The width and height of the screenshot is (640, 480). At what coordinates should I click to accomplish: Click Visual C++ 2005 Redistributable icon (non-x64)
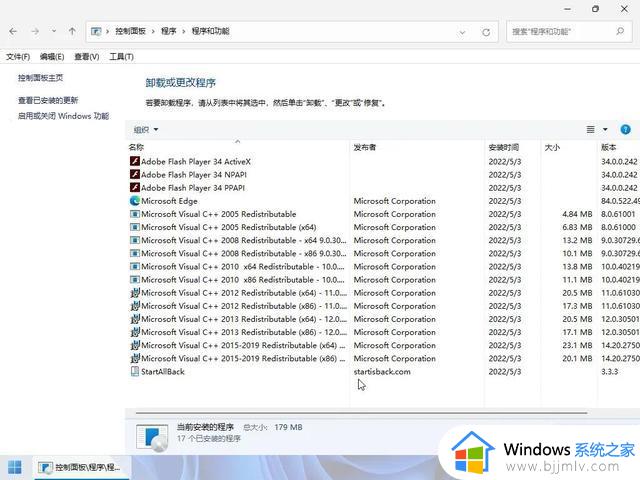click(135, 214)
